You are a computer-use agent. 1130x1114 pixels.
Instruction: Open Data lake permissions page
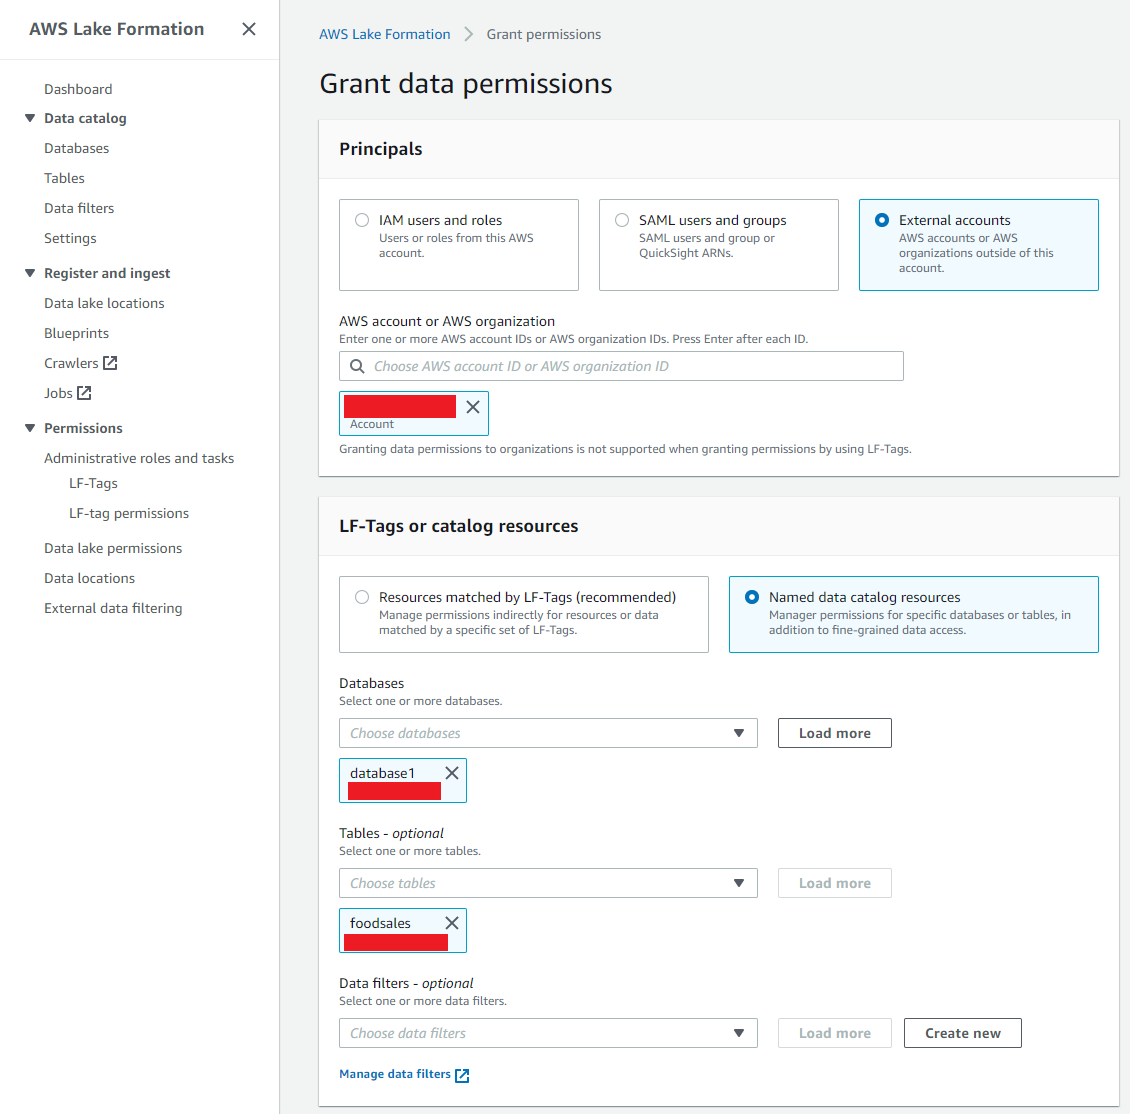tap(113, 548)
